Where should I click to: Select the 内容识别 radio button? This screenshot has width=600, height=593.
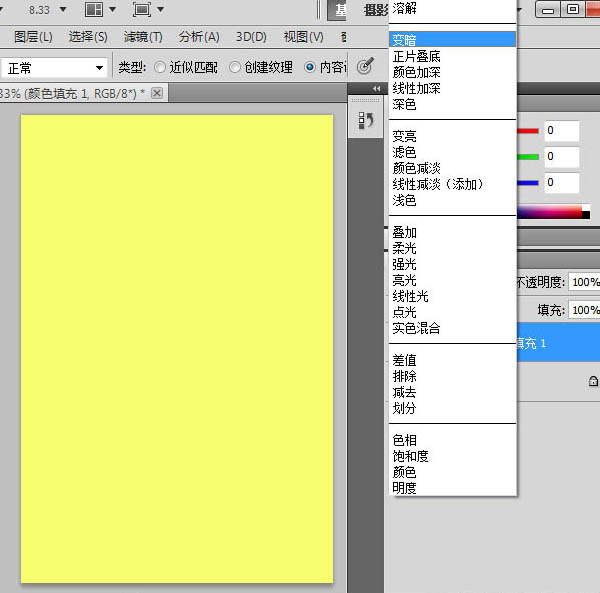pyautogui.click(x=310, y=68)
